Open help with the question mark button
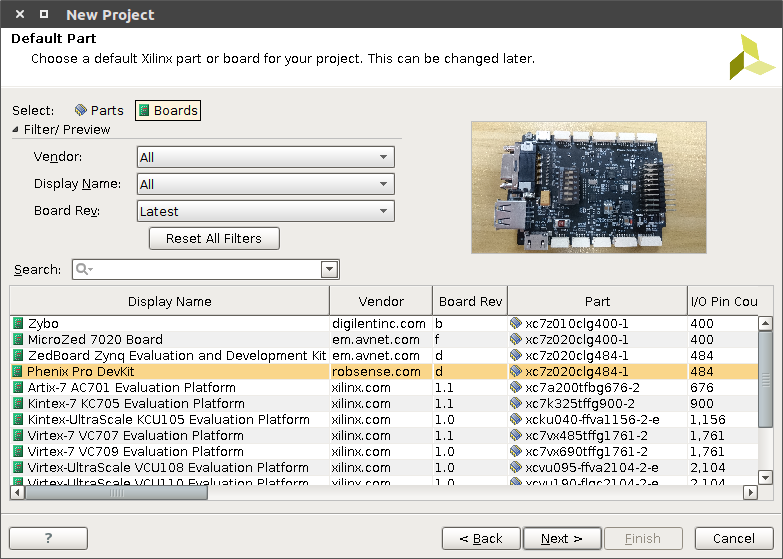783x559 pixels. tap(48, 538)
